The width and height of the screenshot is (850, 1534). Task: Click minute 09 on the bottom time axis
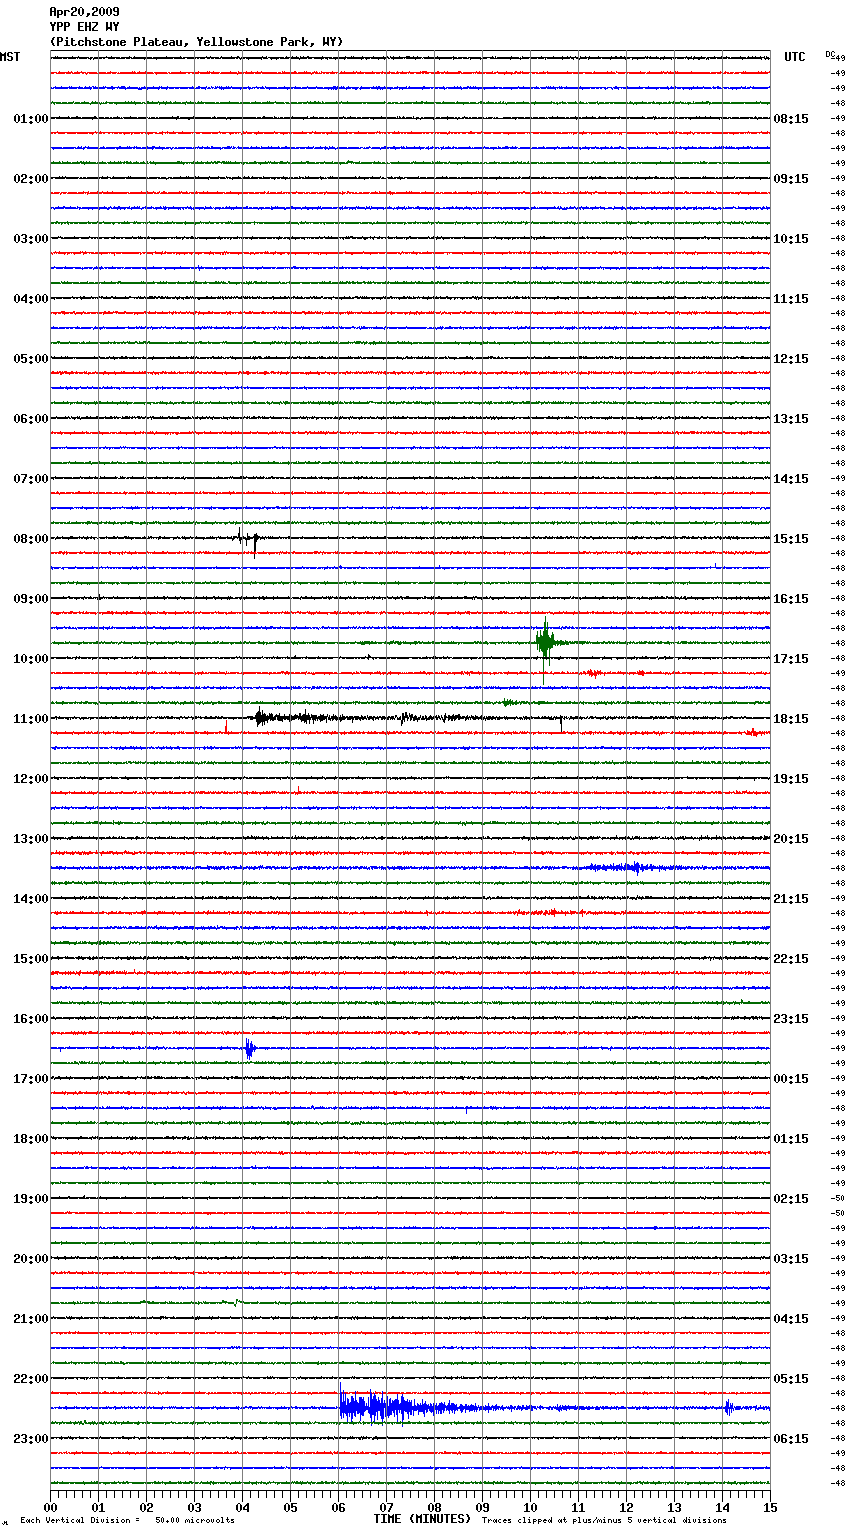[482, 1507]
